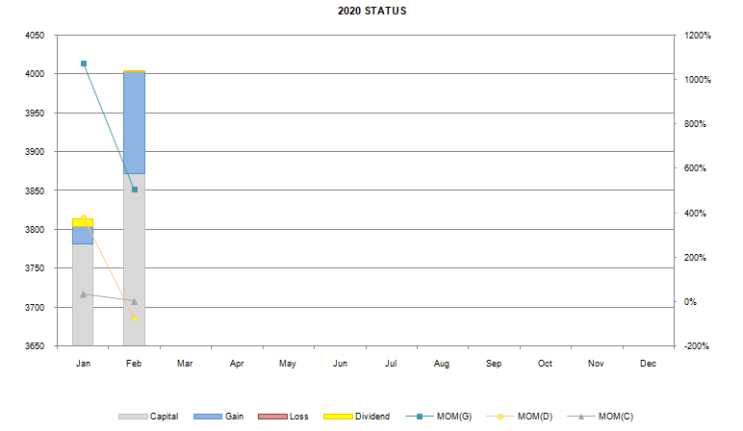Click the 1200% secondary axis label
743x431 pixels.
[x=698, y=36]
